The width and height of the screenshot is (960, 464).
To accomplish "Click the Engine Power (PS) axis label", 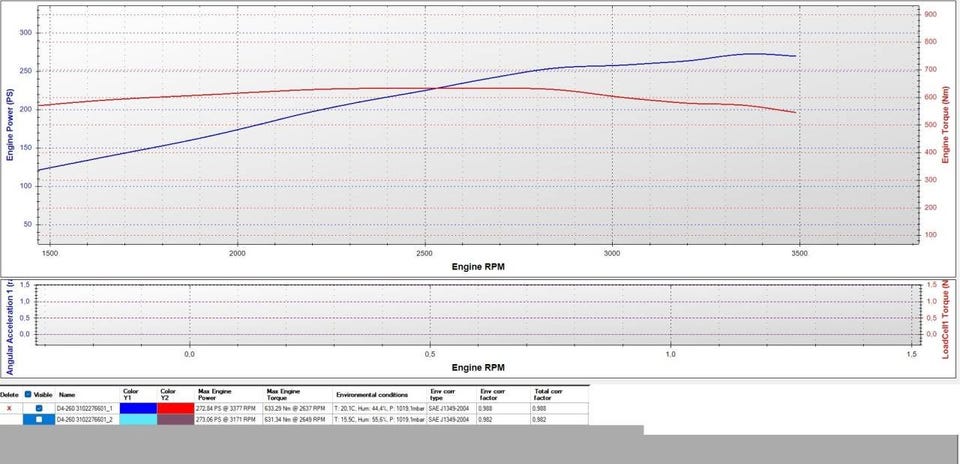I will click(10, 126).
